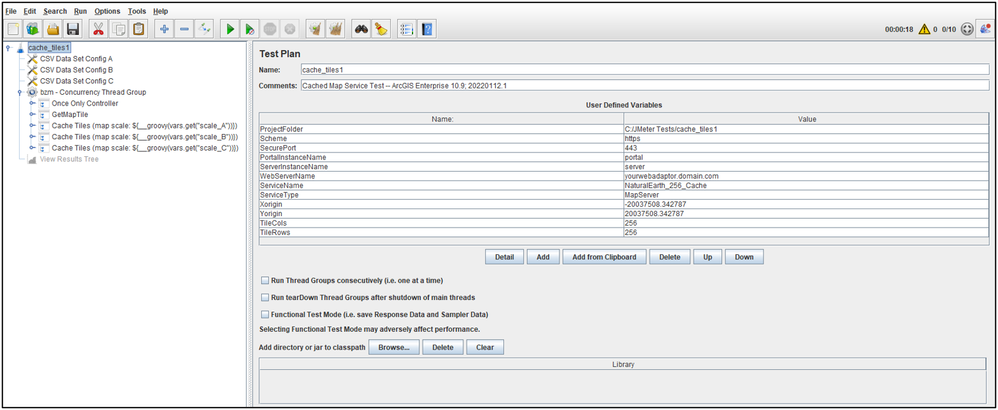998x410 pixels.
Task: Select the disabled View Results Tree item
Action: [69, 159]
